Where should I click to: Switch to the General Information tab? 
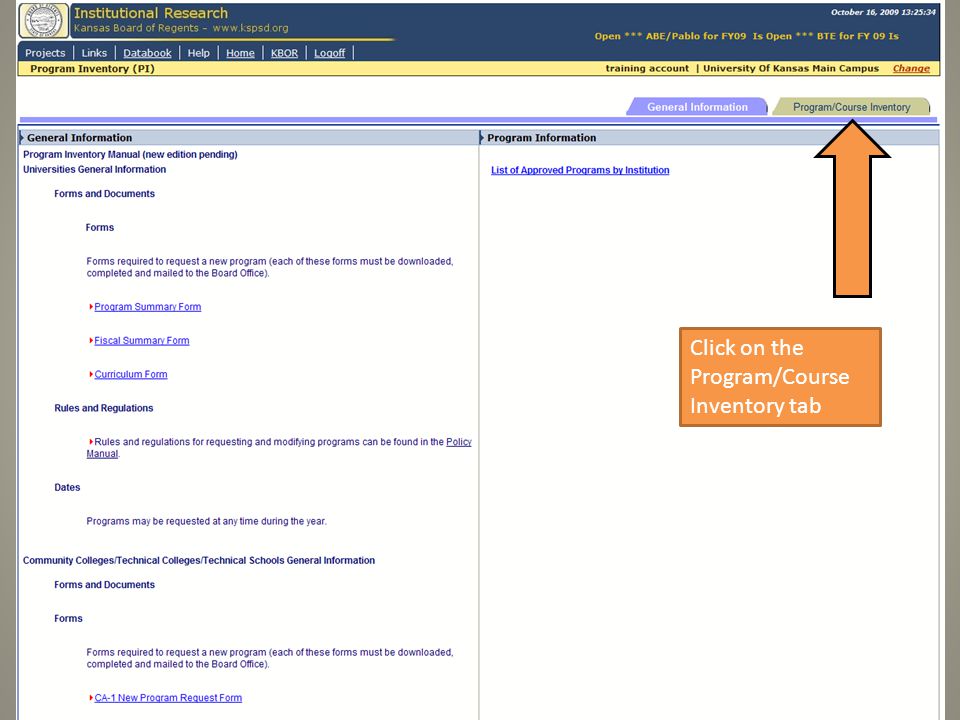pyautogui.click(x=697, y=107)
